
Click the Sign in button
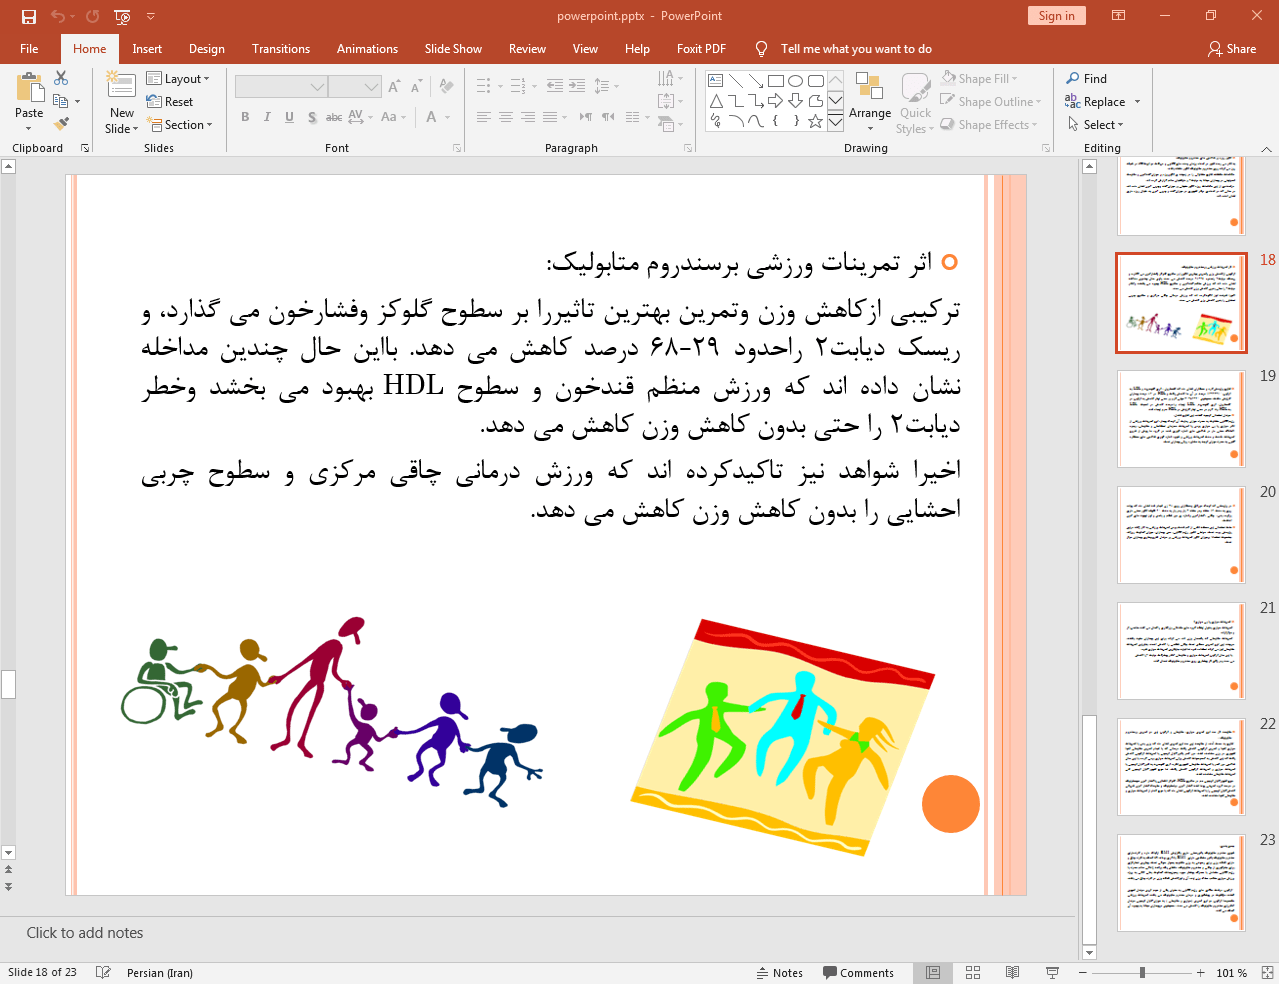1056,15
